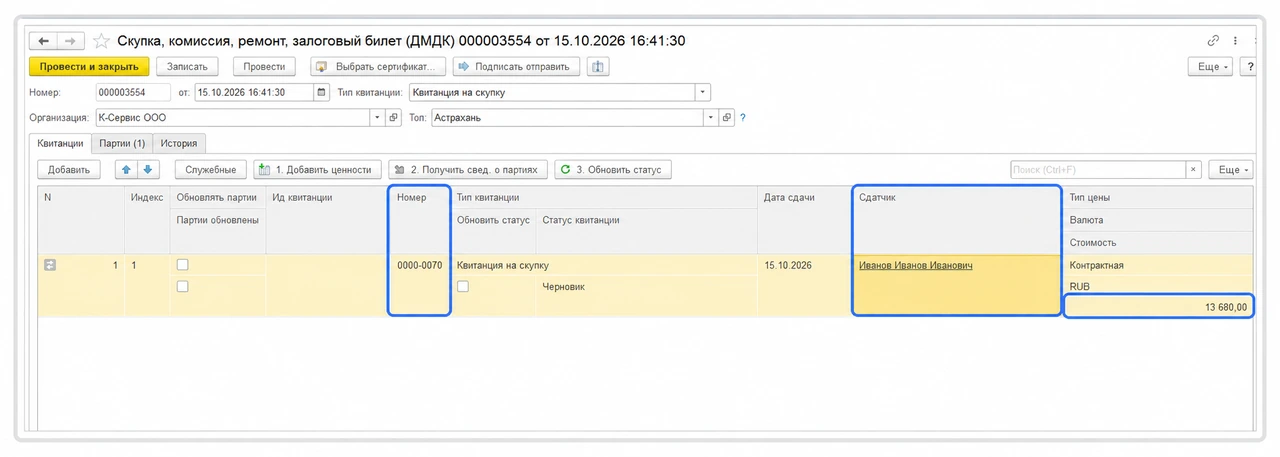
Task: Open the Организация record via its open icon
Action: 393,118
